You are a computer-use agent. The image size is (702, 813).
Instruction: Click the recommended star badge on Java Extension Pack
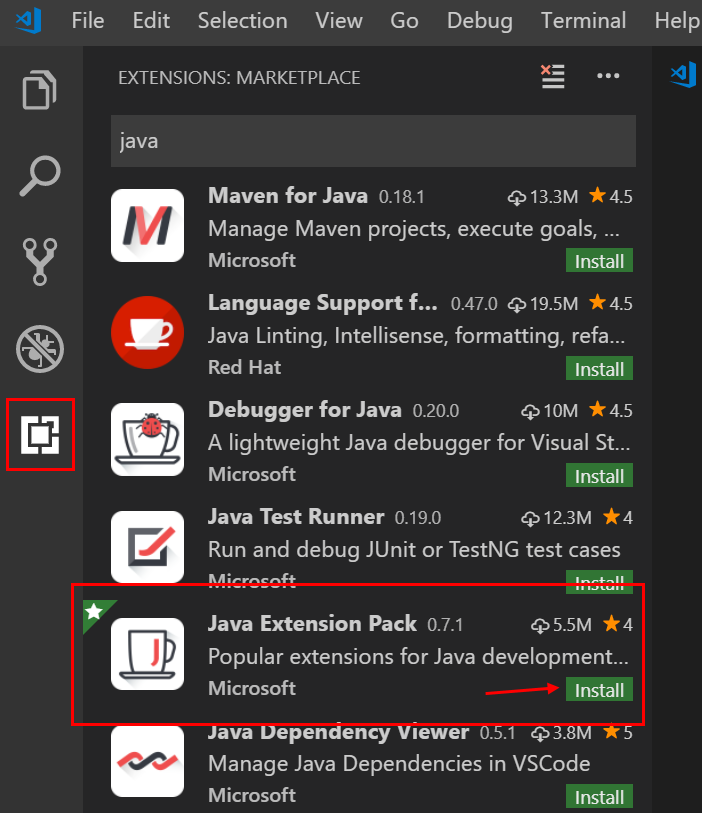pyautogui.click(x=94, y=611)
